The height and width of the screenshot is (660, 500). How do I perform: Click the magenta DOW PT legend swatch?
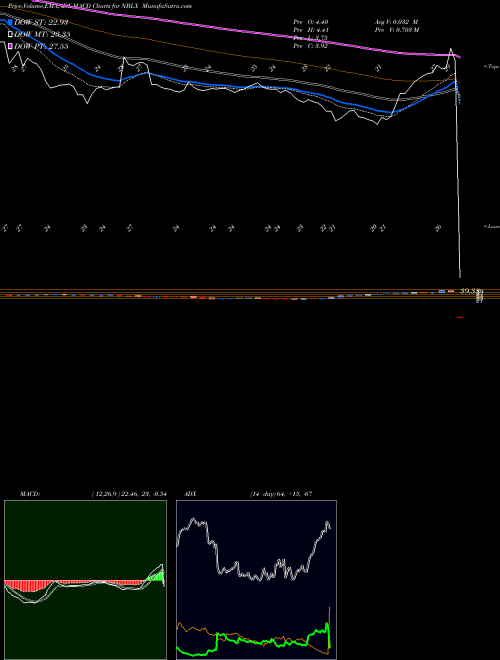click(x=10, y=46)
